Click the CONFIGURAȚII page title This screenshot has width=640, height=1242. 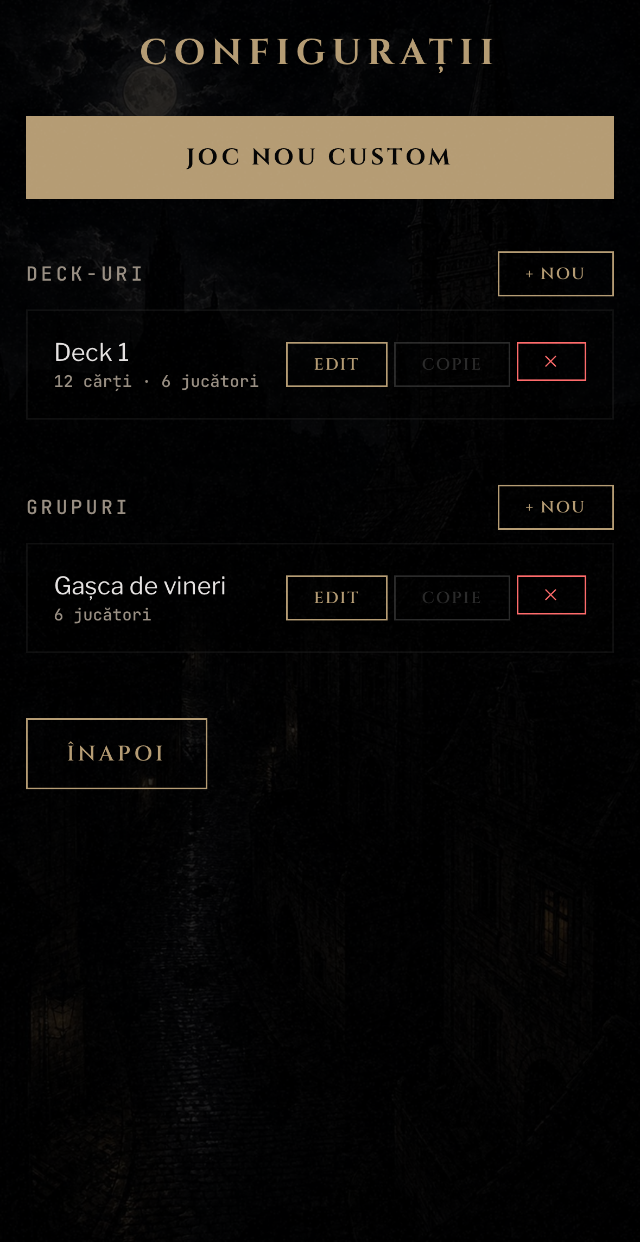[318, 52]
